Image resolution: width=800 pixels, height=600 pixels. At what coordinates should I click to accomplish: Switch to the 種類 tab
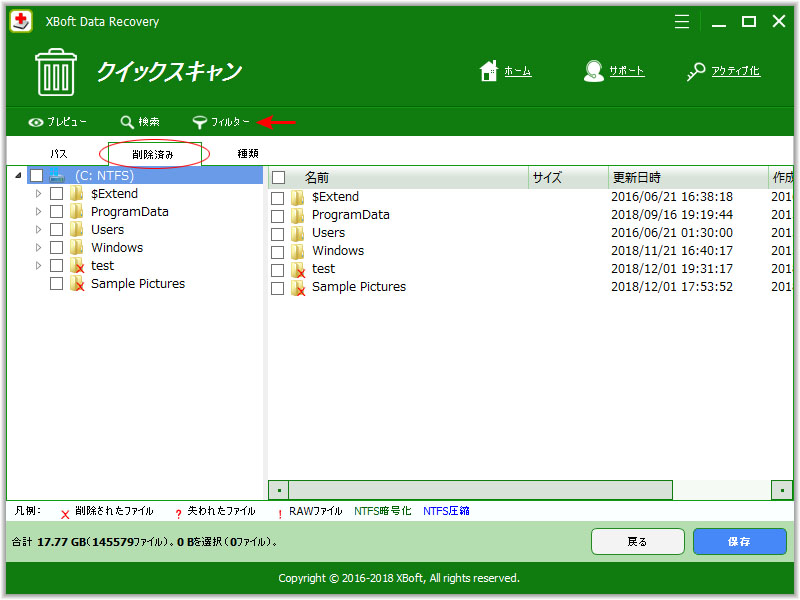pos(248,154)
